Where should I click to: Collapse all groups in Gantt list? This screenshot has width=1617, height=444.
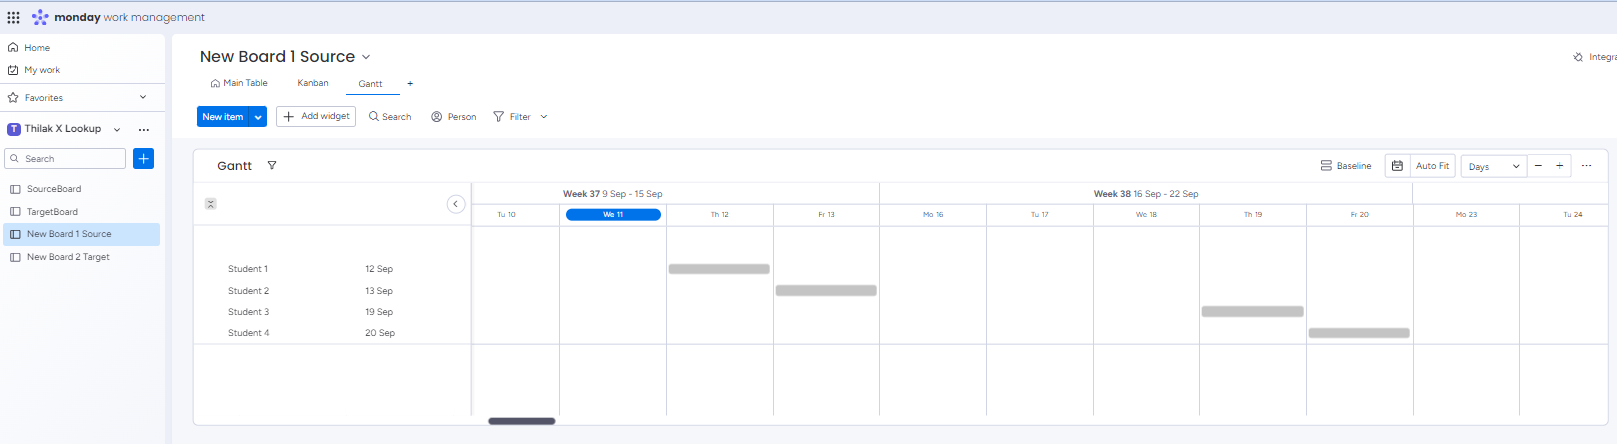point(210,204)
